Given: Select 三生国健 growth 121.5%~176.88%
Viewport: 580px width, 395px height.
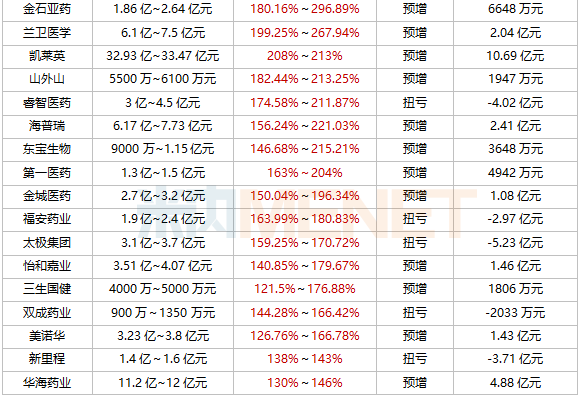Looking at the screenshot, I should [x=305, y=289].
